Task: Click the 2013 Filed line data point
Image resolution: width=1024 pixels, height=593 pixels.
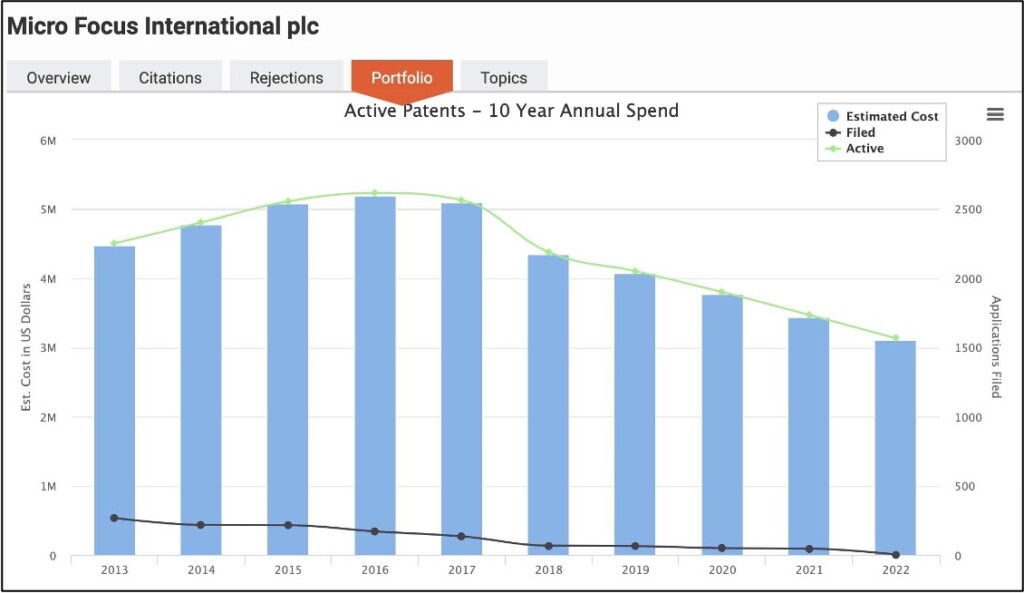Action: pos(114,518)
